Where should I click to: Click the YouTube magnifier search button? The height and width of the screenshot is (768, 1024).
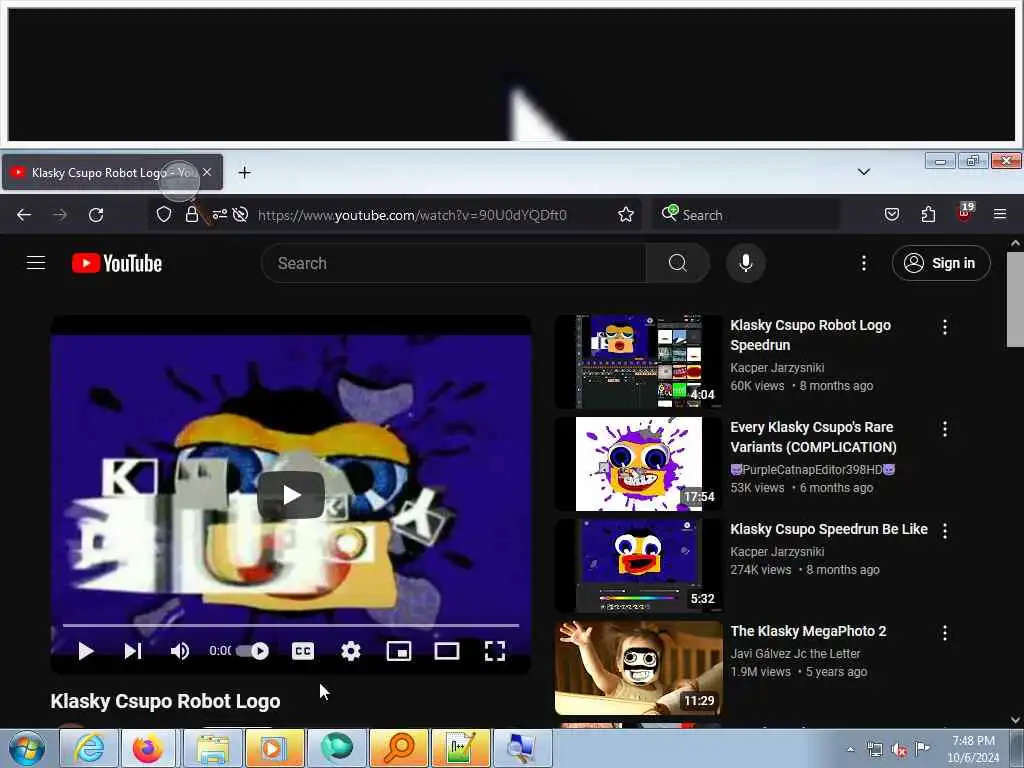pyautogui.click(x=678, y=263)
